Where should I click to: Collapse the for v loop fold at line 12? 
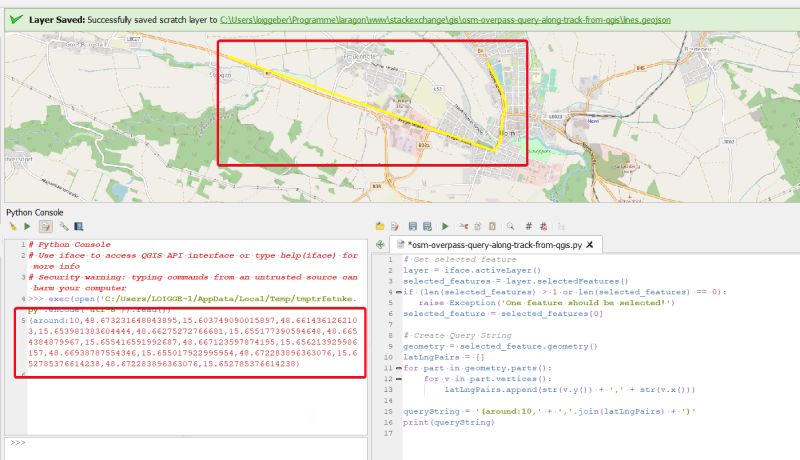(398, 379)
